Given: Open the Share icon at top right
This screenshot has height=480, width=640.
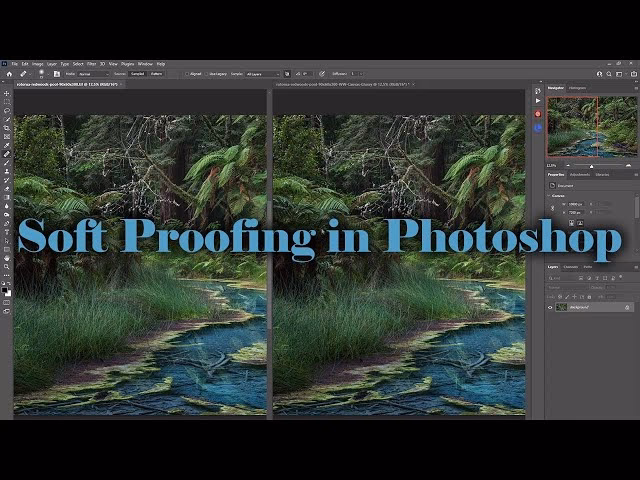Looking at the screenshot, I should [x=634, y=74].
